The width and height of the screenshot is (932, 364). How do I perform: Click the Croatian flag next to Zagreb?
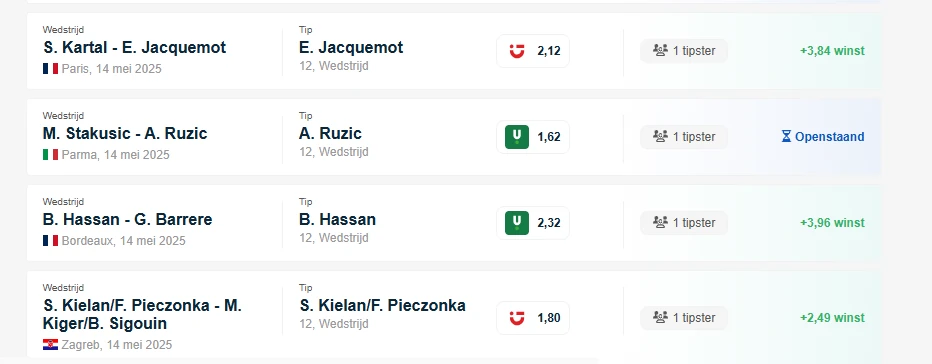click(50, 344)
